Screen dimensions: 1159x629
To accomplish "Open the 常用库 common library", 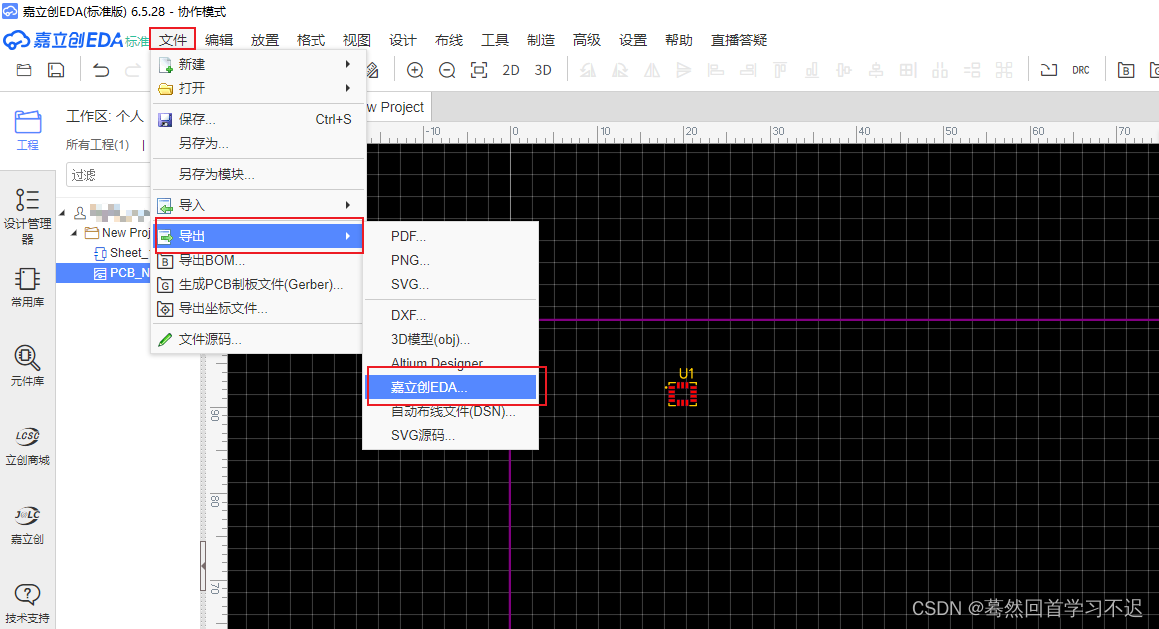I will coord(27,288).
